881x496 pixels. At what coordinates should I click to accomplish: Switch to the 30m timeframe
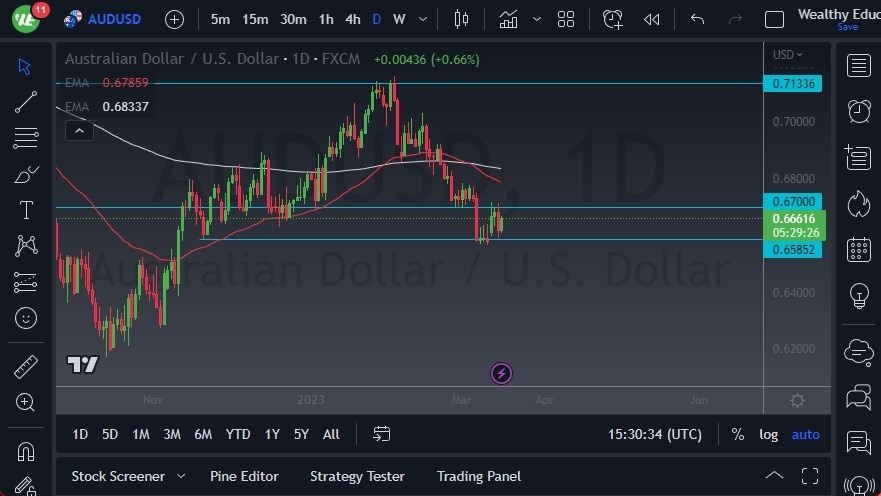point(293,20)
